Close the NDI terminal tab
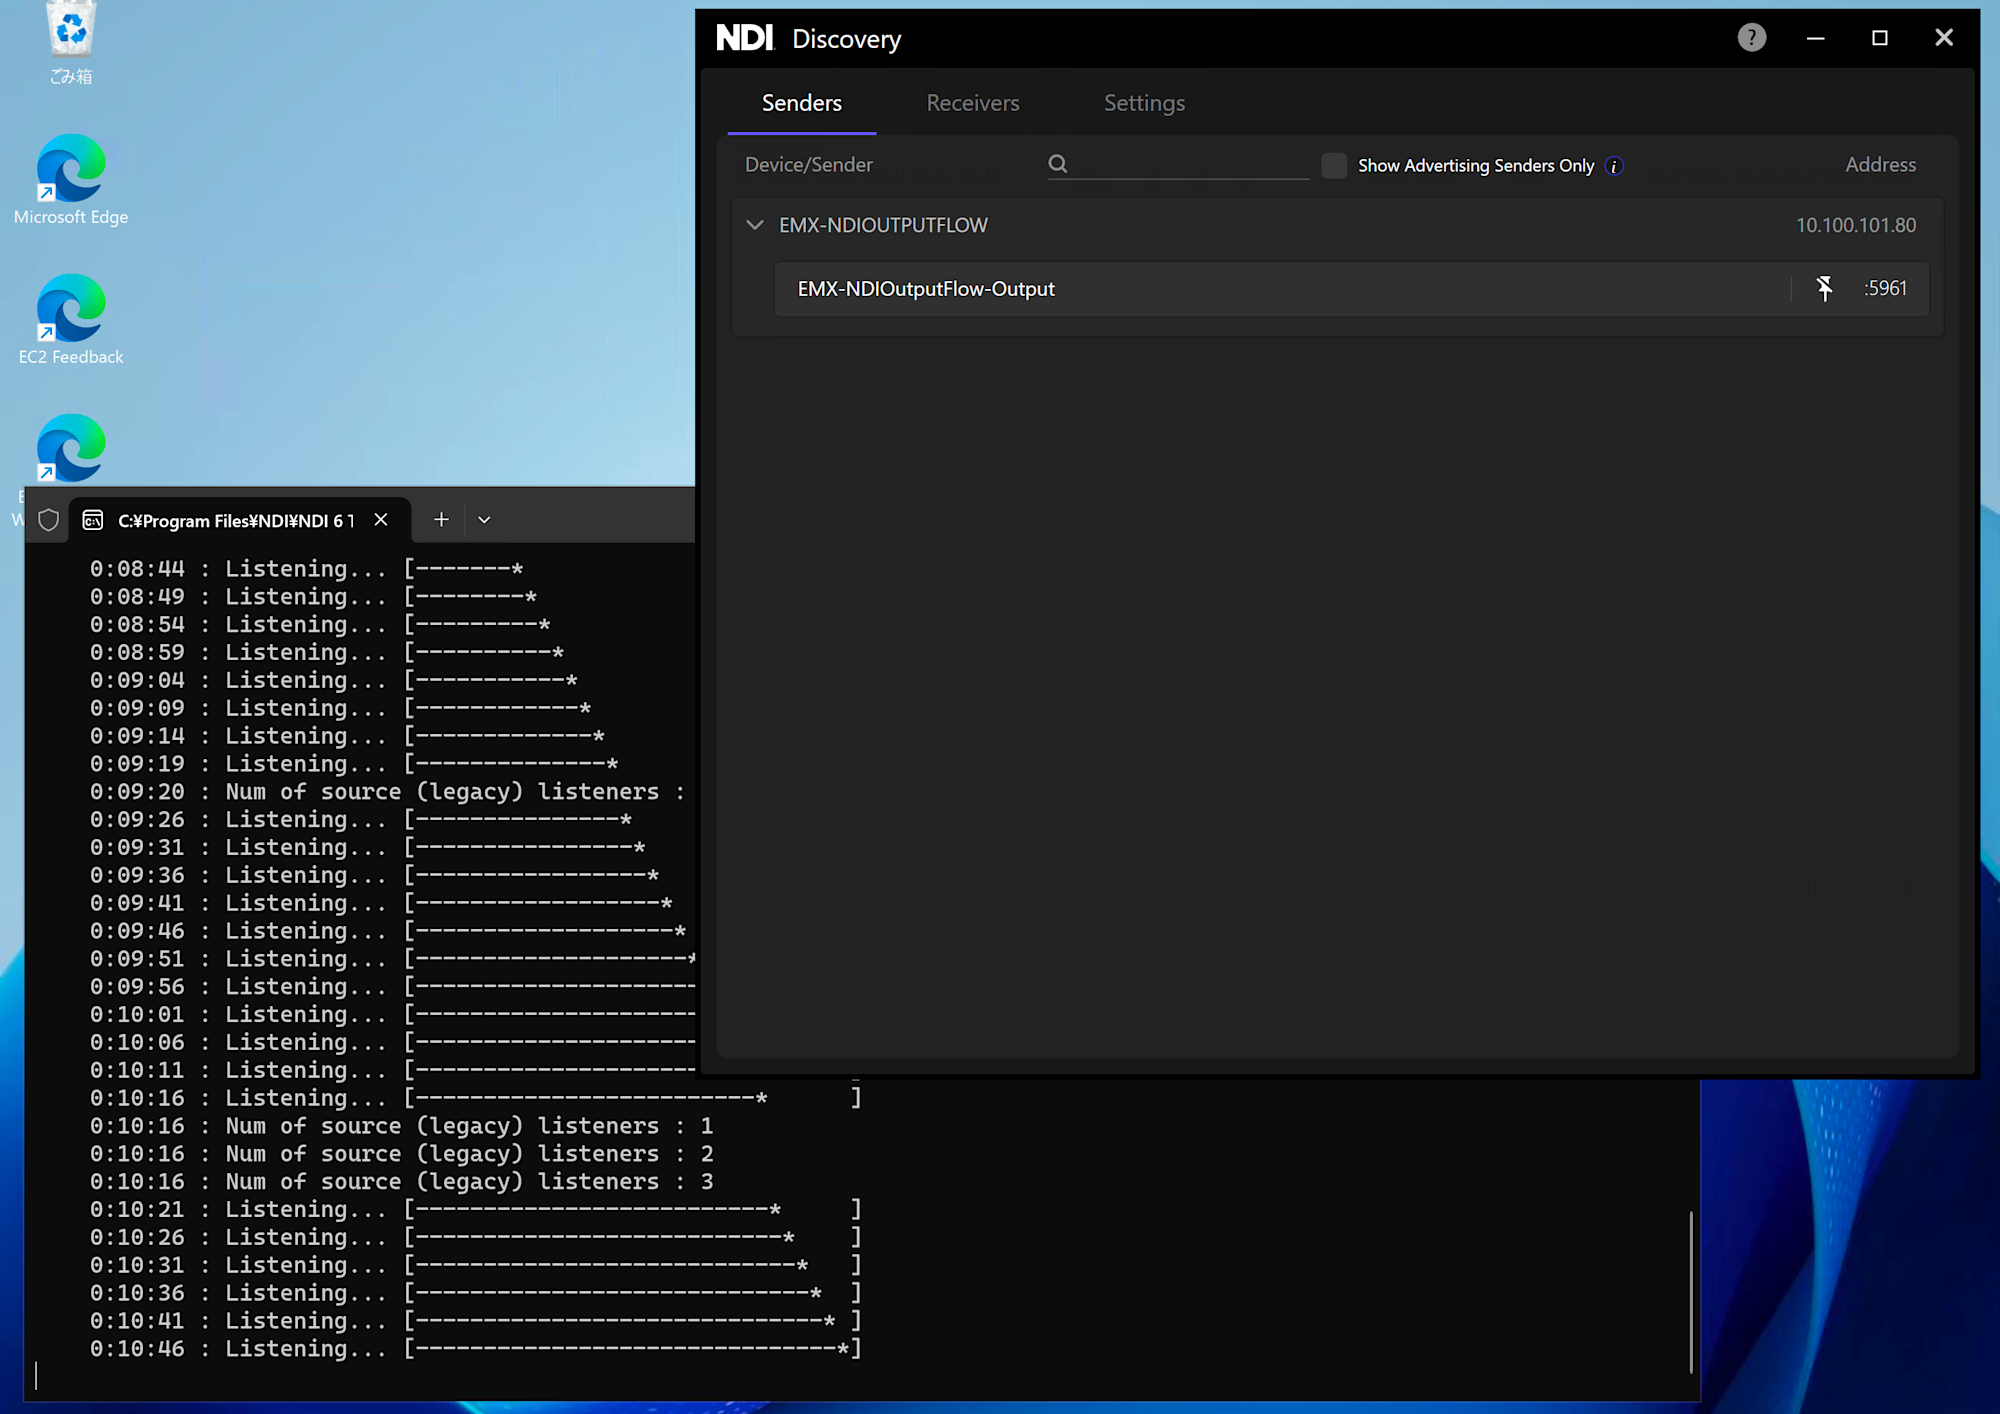 (381, 519)
